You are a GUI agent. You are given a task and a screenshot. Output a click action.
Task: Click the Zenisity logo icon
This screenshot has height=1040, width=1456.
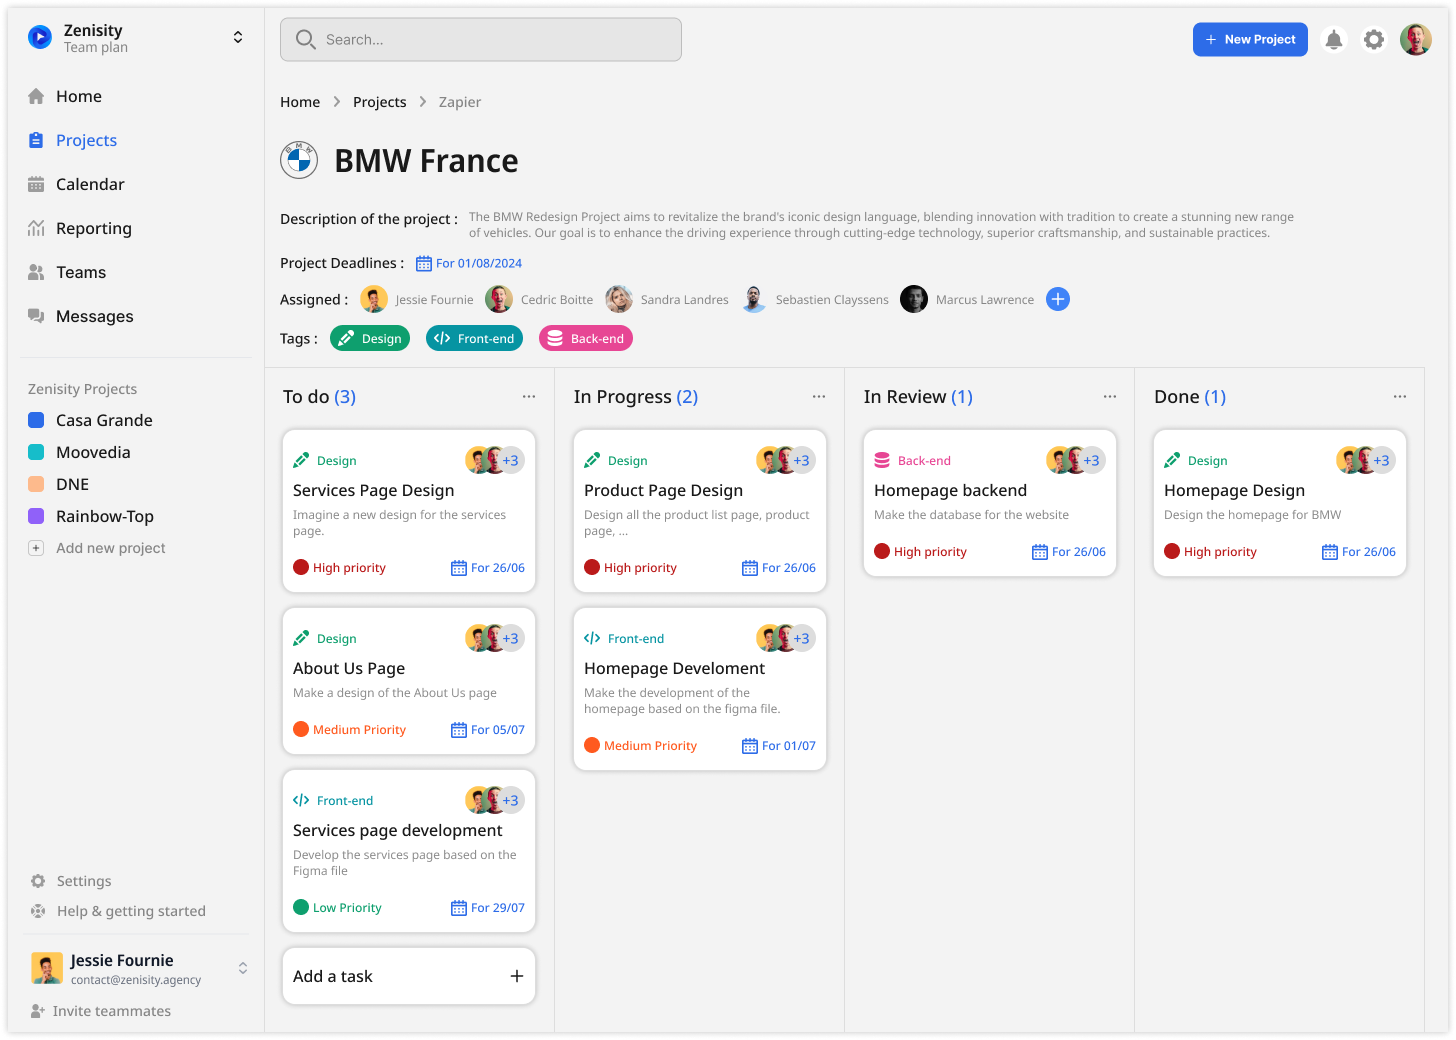pyautogui.click(x=40, y=38)
